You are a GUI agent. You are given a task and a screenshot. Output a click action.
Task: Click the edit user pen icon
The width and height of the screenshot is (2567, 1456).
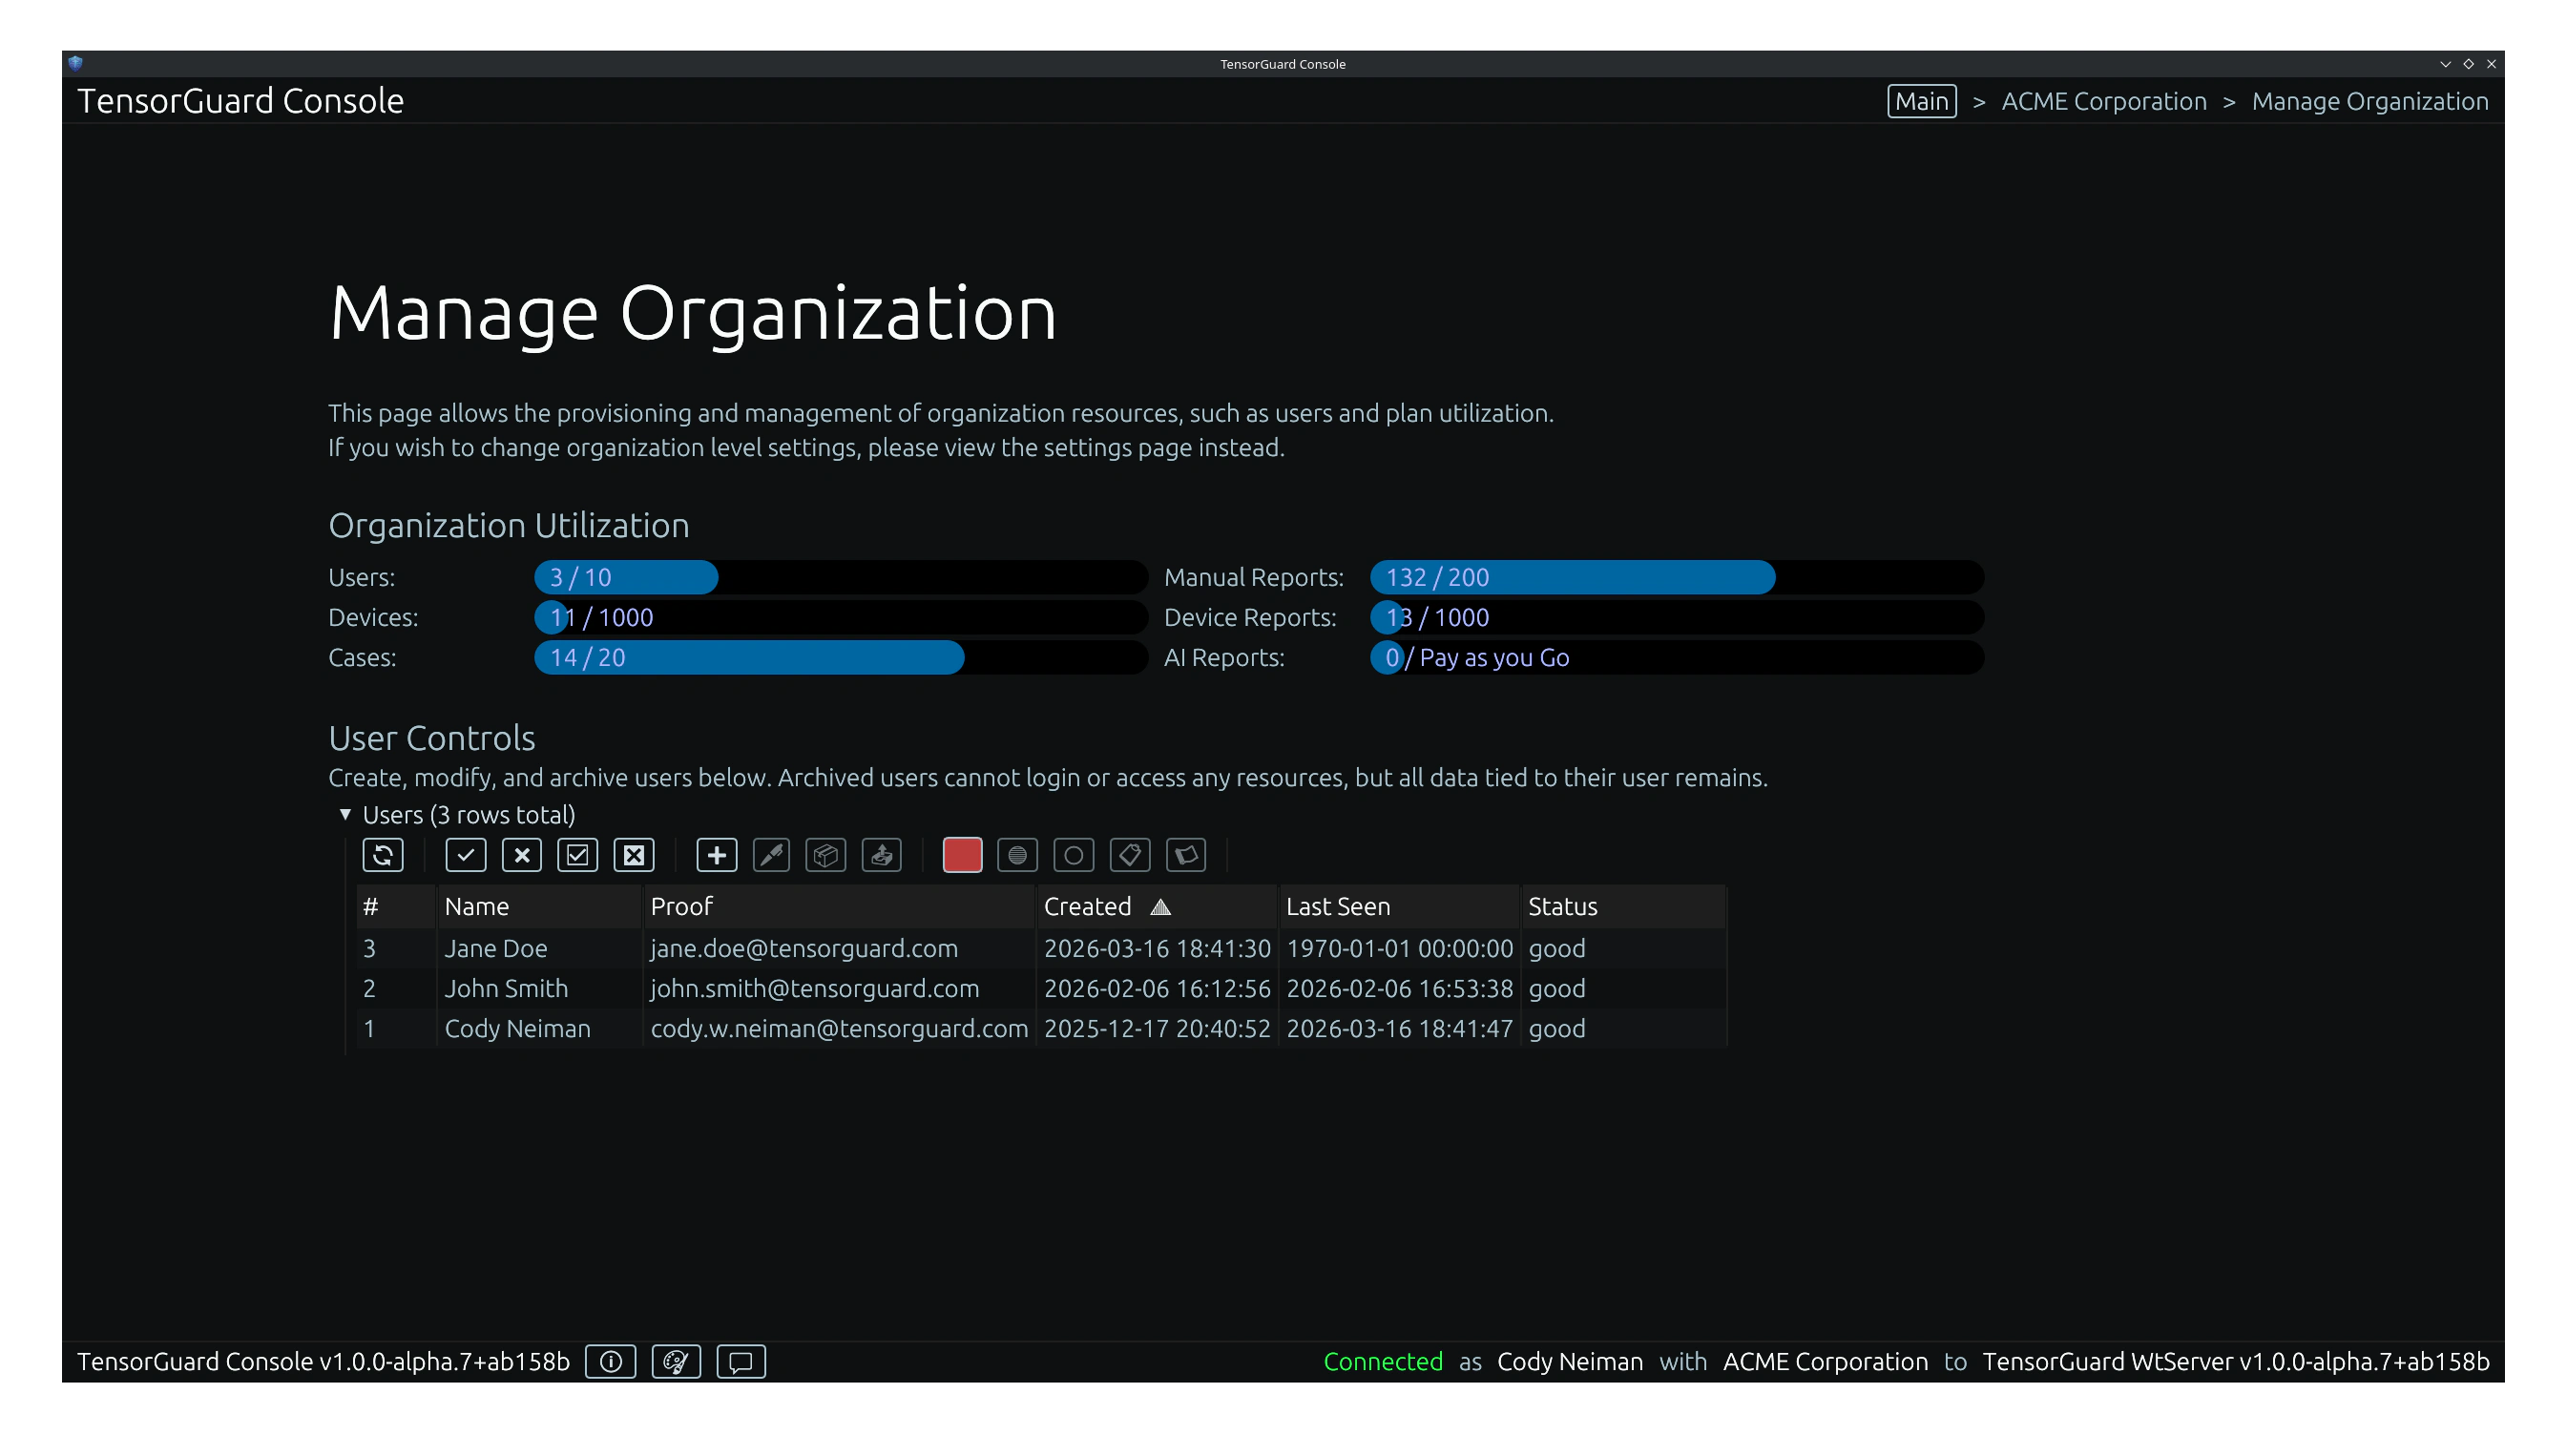click(x=771, y=855)
